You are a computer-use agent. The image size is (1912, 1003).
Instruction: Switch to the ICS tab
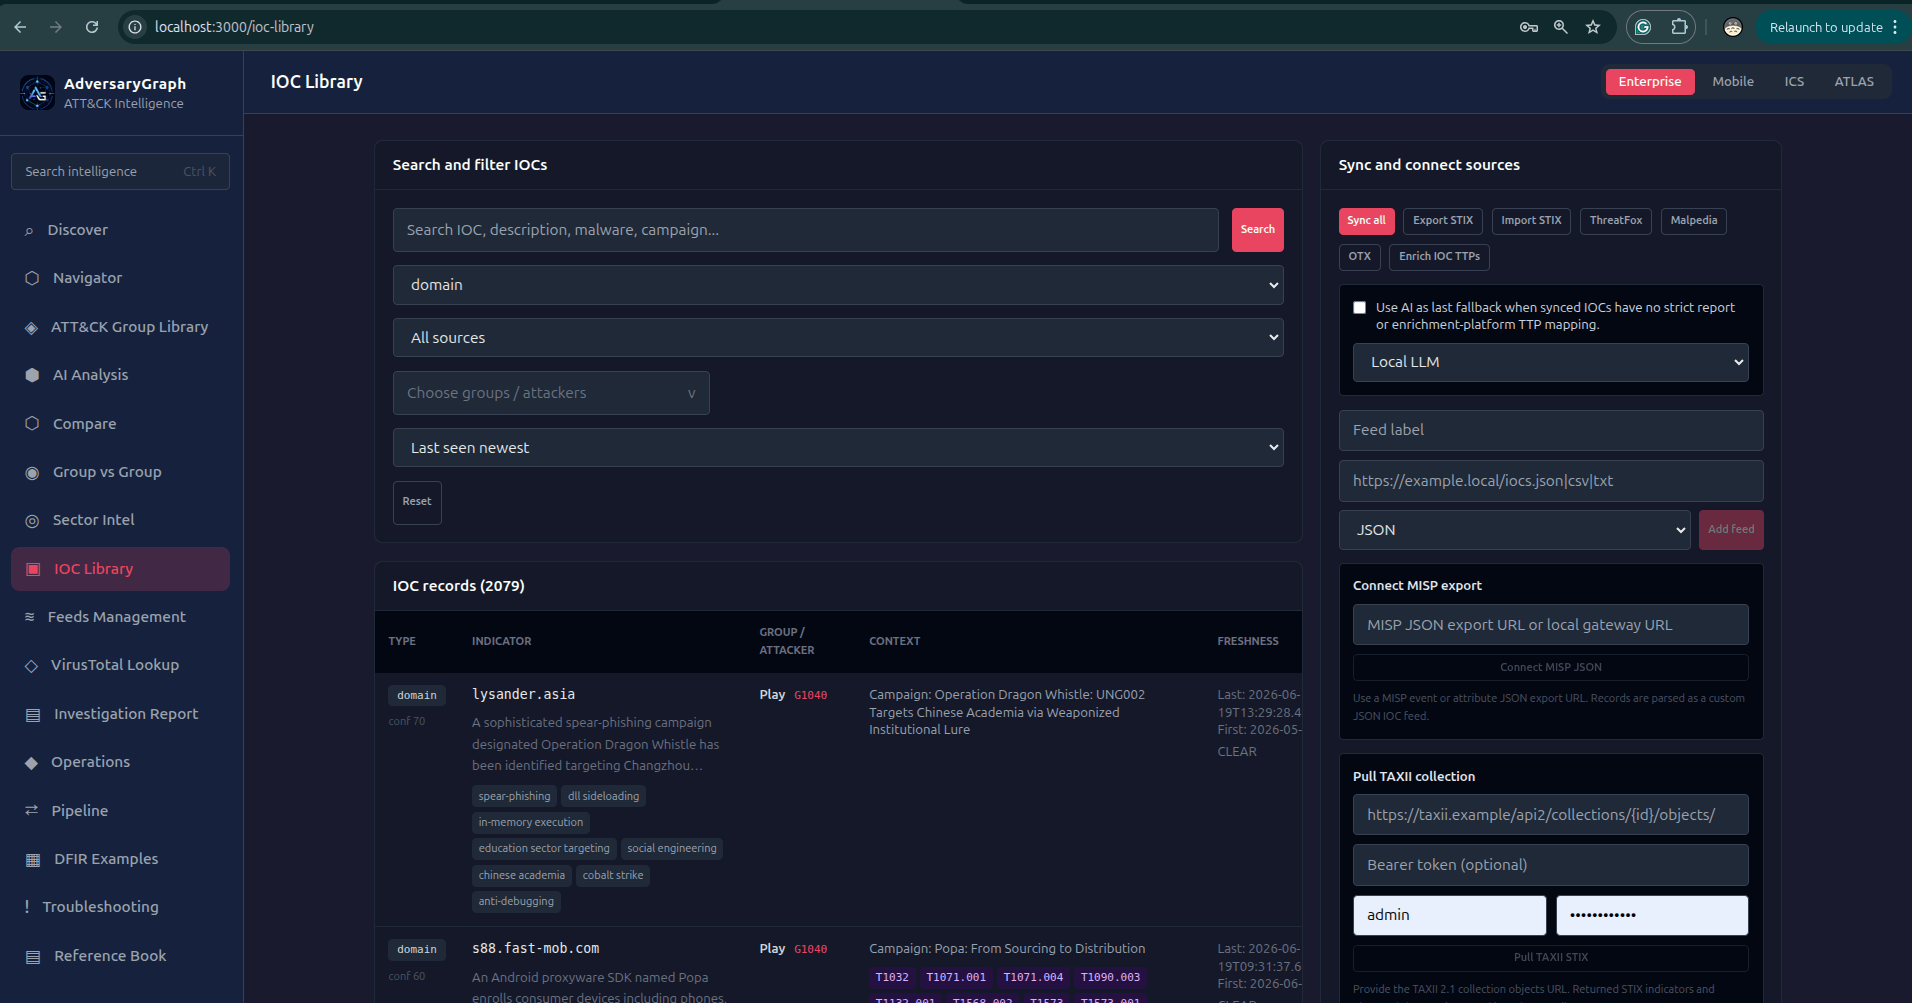click(x=1795, y=82)
